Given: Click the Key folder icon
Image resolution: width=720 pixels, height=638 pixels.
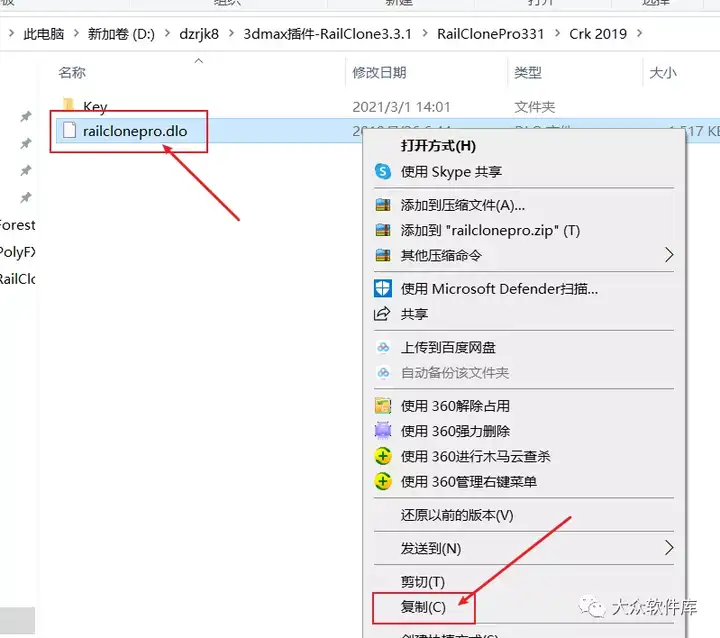Looking at the screenshot, I should (68, 105).
